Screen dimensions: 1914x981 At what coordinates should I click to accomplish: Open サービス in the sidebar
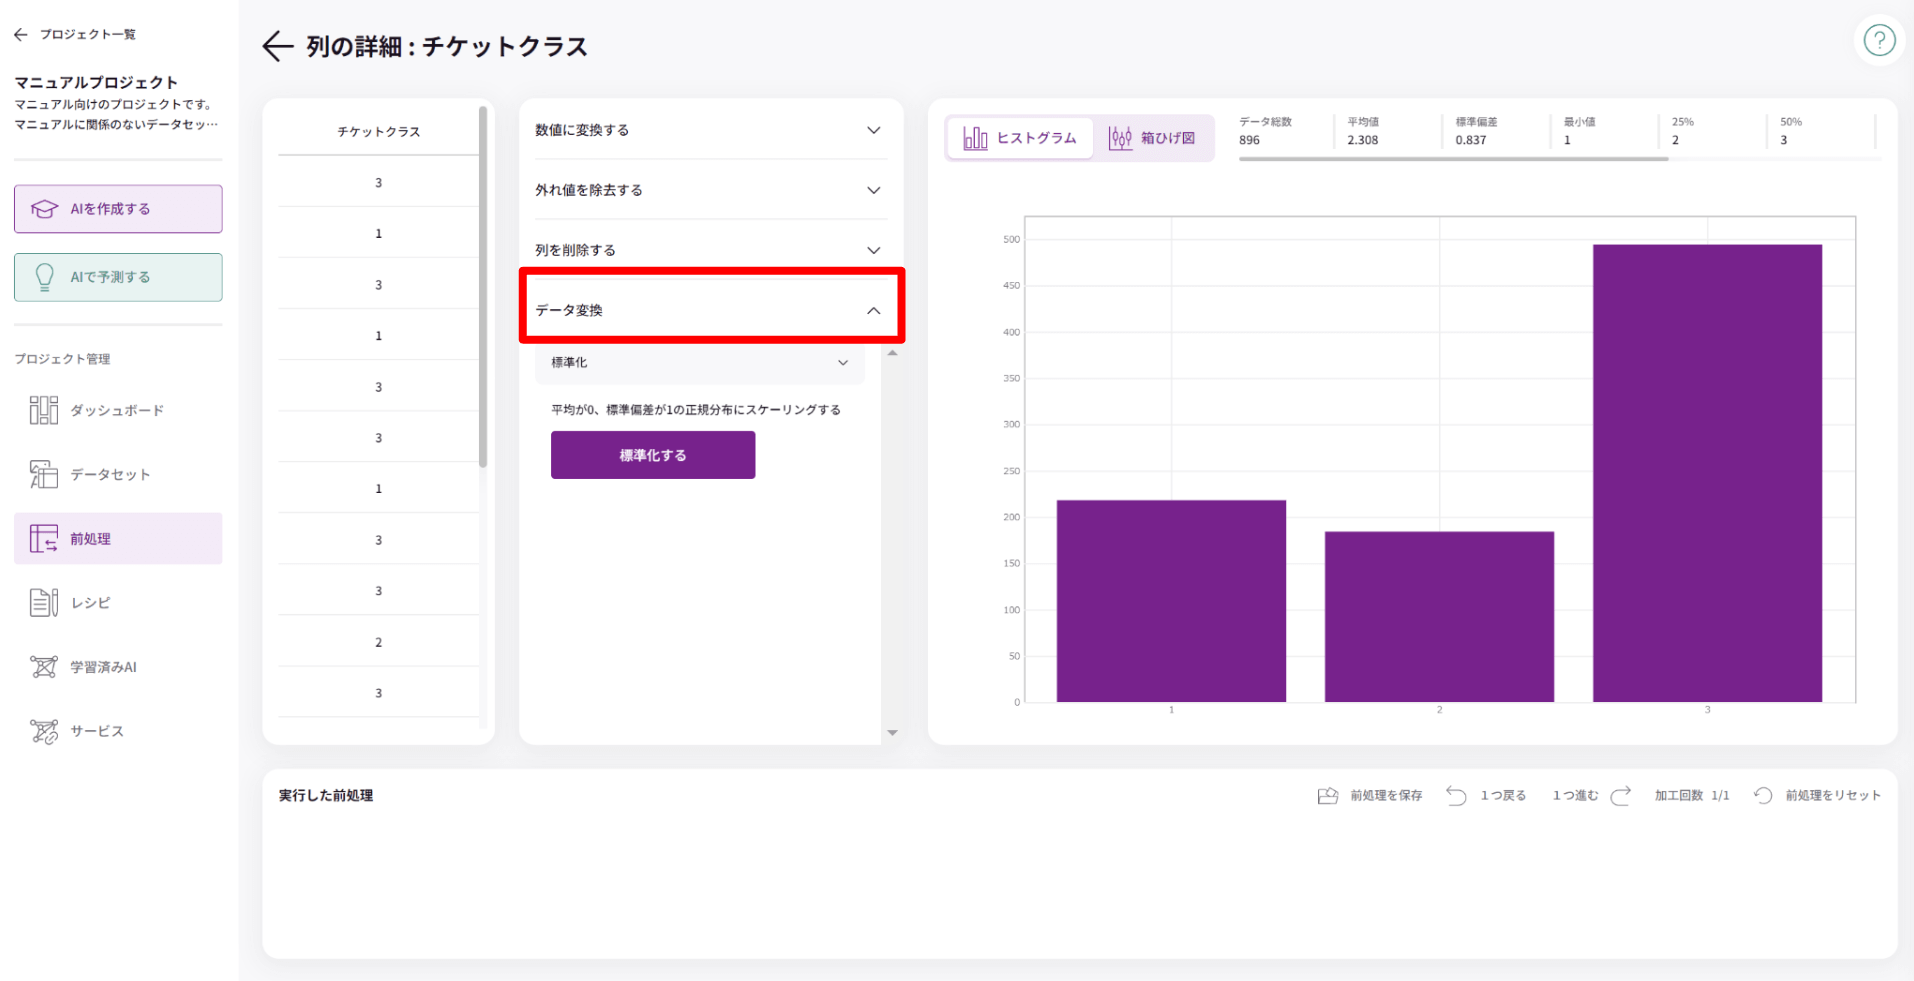pos(97,731)
